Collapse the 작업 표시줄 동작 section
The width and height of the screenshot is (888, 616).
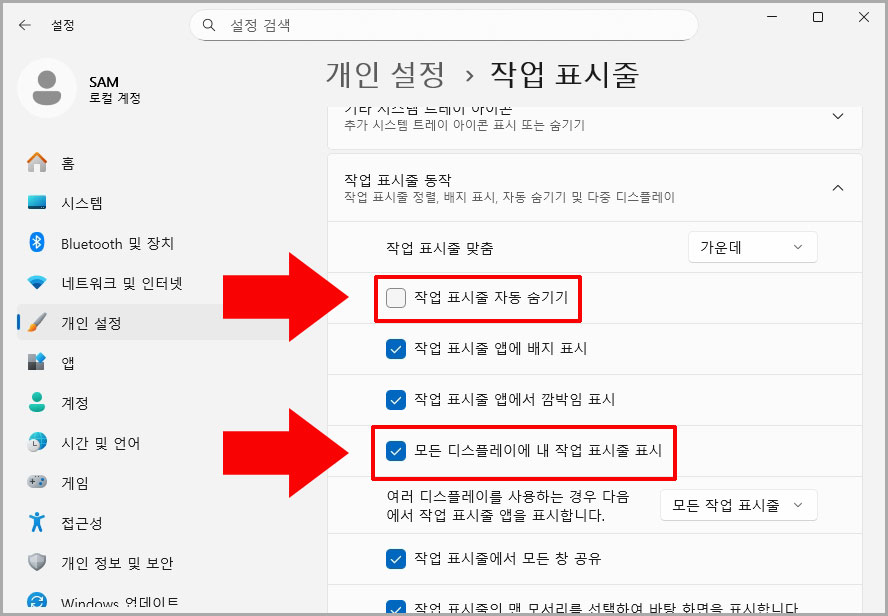click(838, 187)
